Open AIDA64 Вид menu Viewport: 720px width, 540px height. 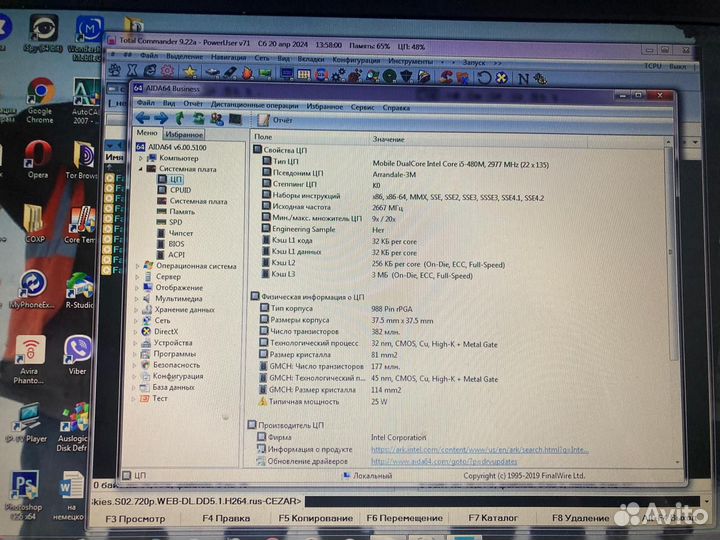(x=169, y=103)
